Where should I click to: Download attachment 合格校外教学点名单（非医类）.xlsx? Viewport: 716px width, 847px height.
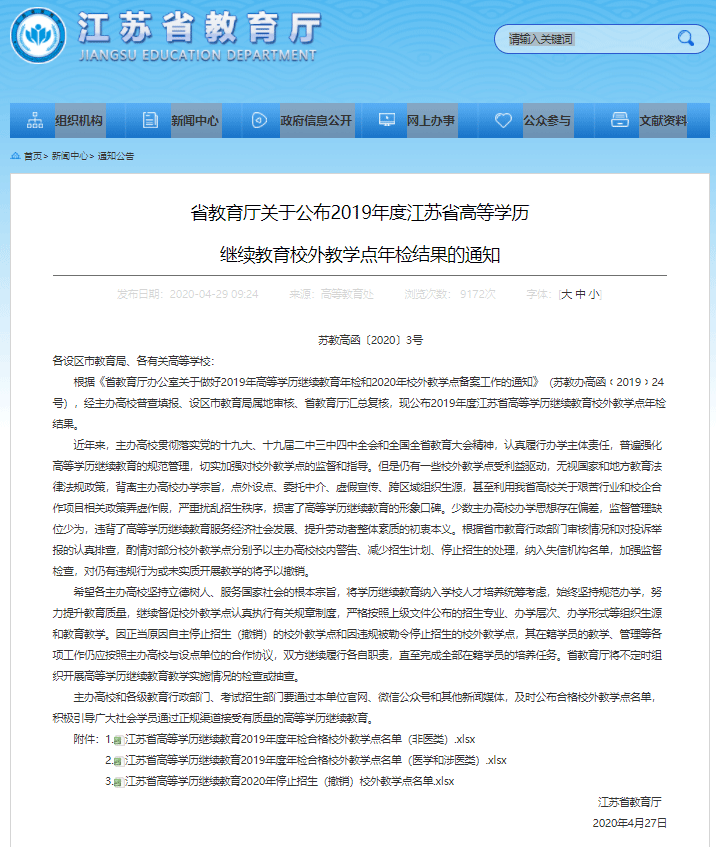[300, 740]
